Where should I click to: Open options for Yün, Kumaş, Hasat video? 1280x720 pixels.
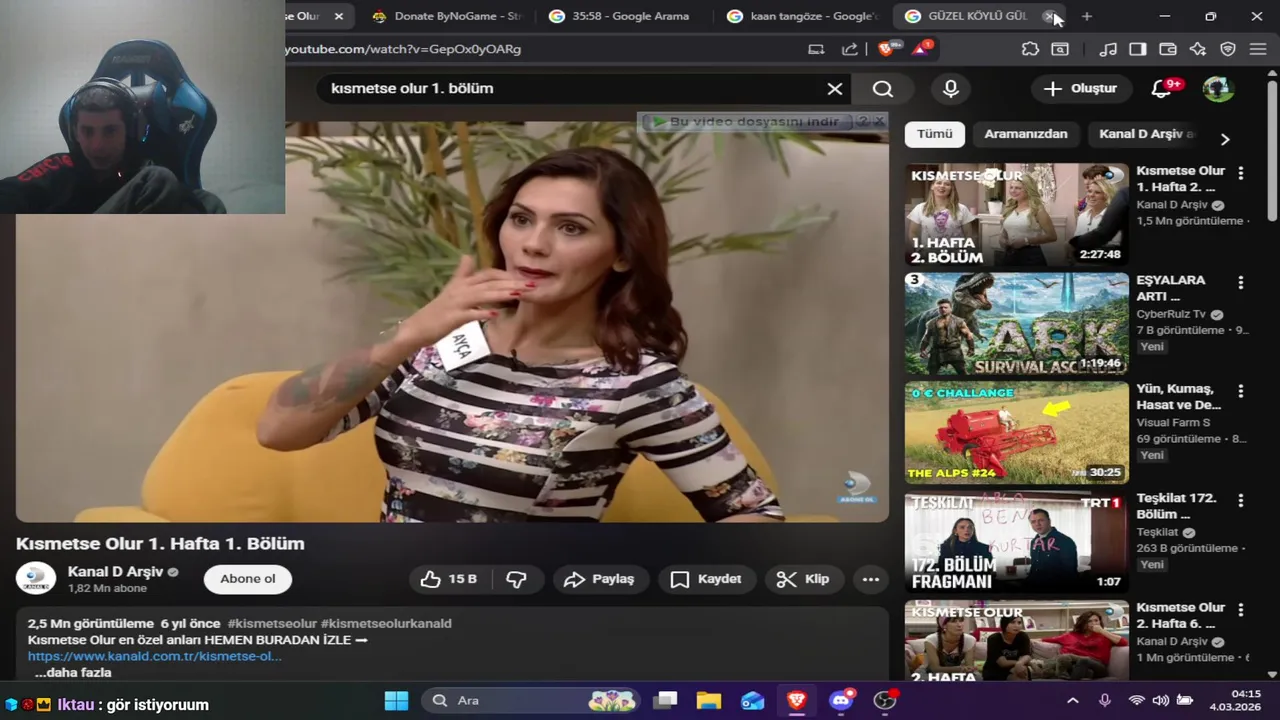point(1241,391)
